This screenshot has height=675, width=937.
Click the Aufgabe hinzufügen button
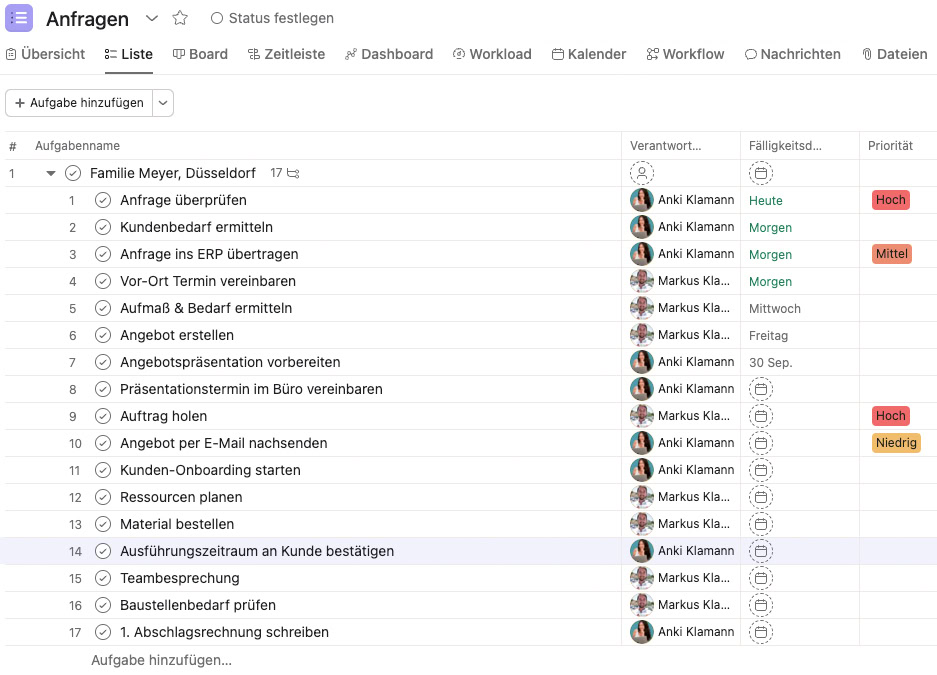pos(78,102)
